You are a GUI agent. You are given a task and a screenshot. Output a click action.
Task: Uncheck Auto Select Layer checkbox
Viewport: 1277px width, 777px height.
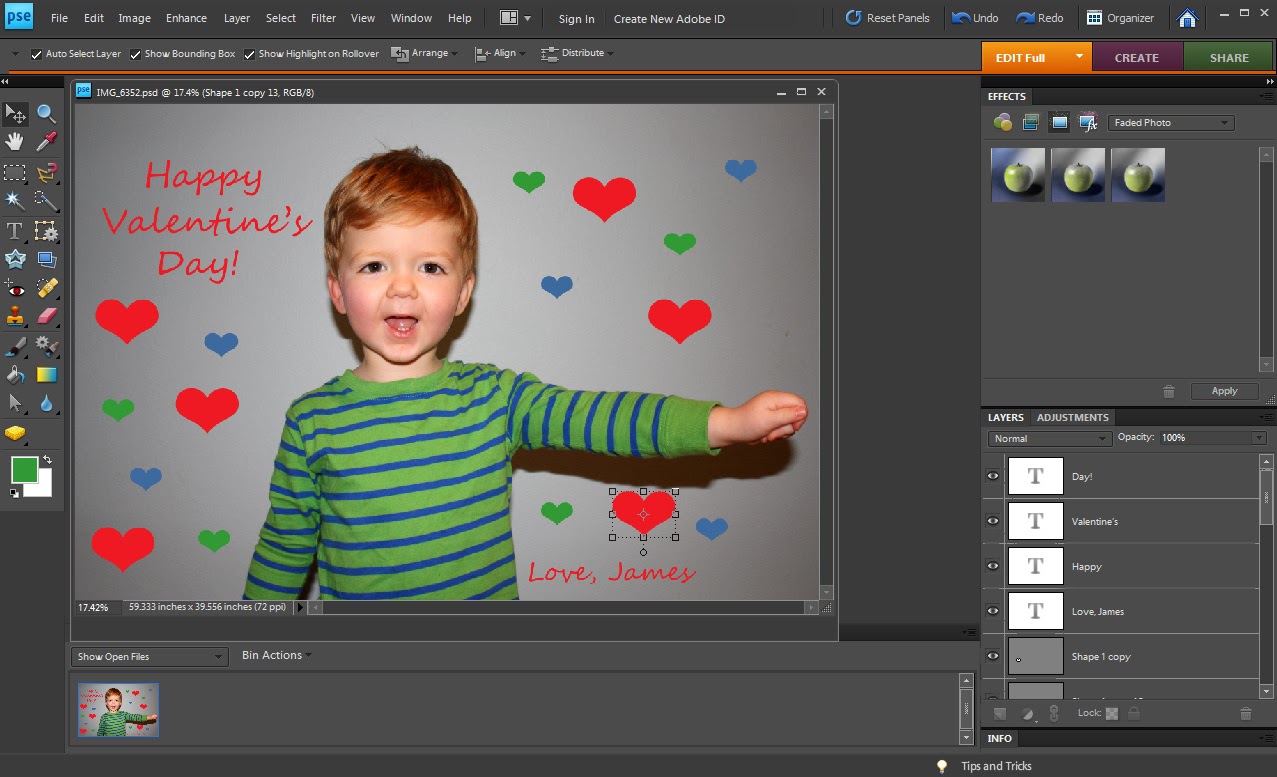(x=37, y=54)
